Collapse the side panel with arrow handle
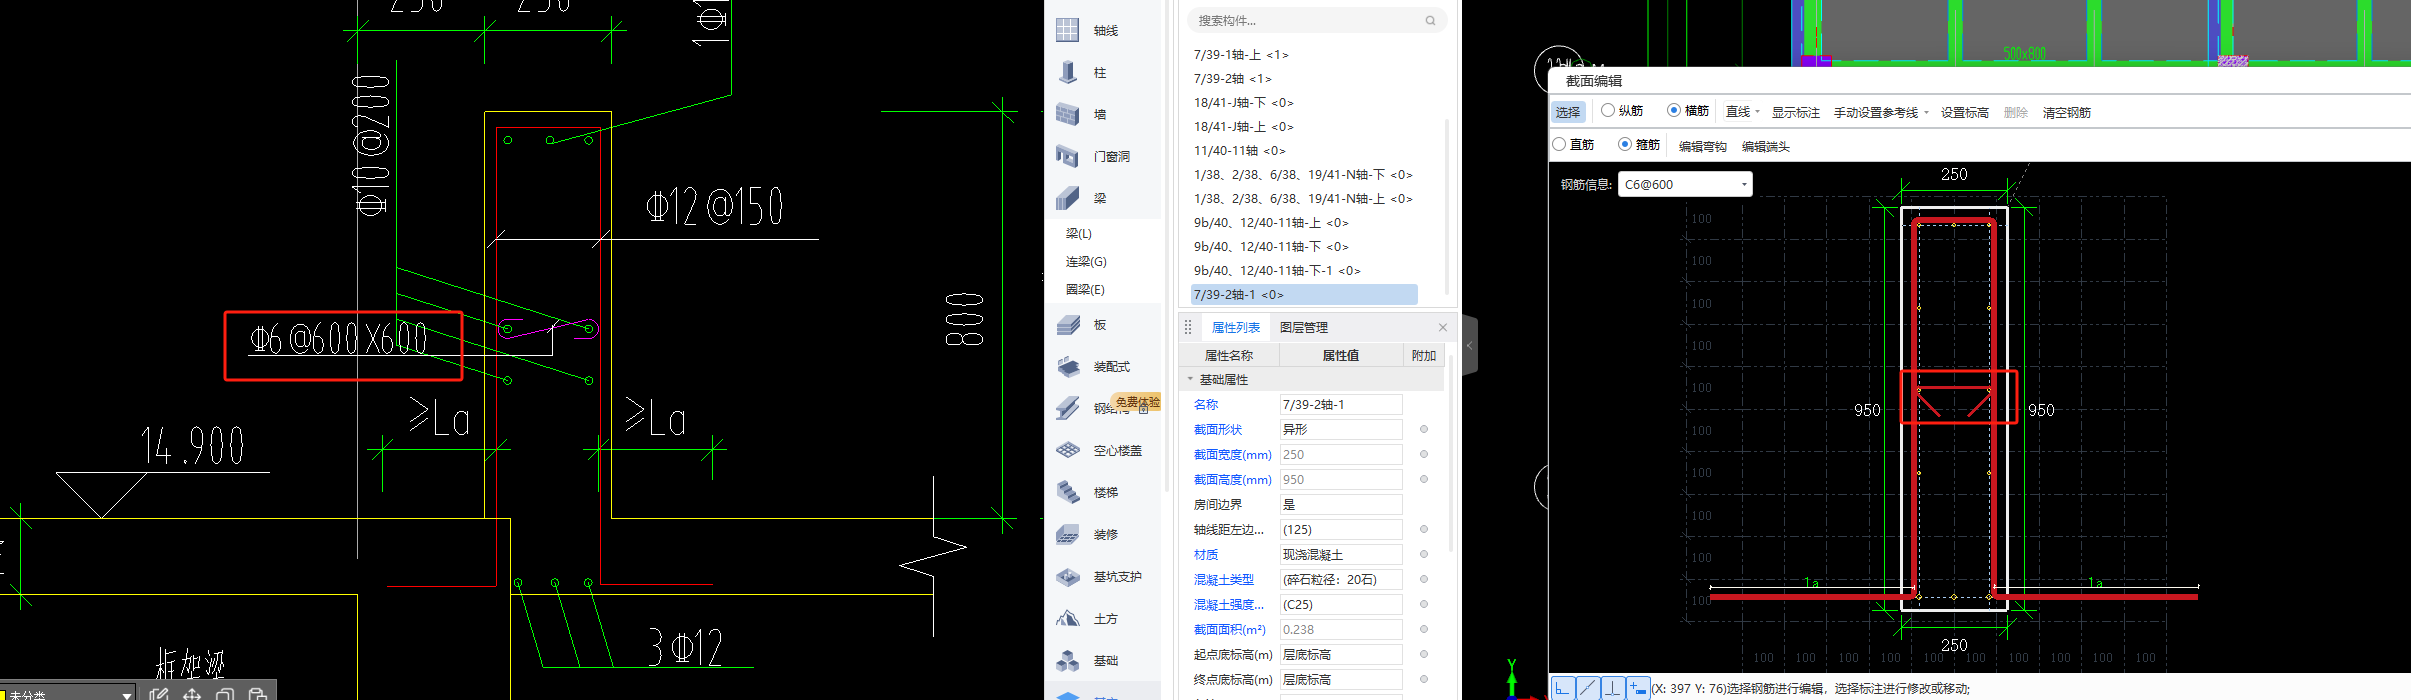 1469,345
